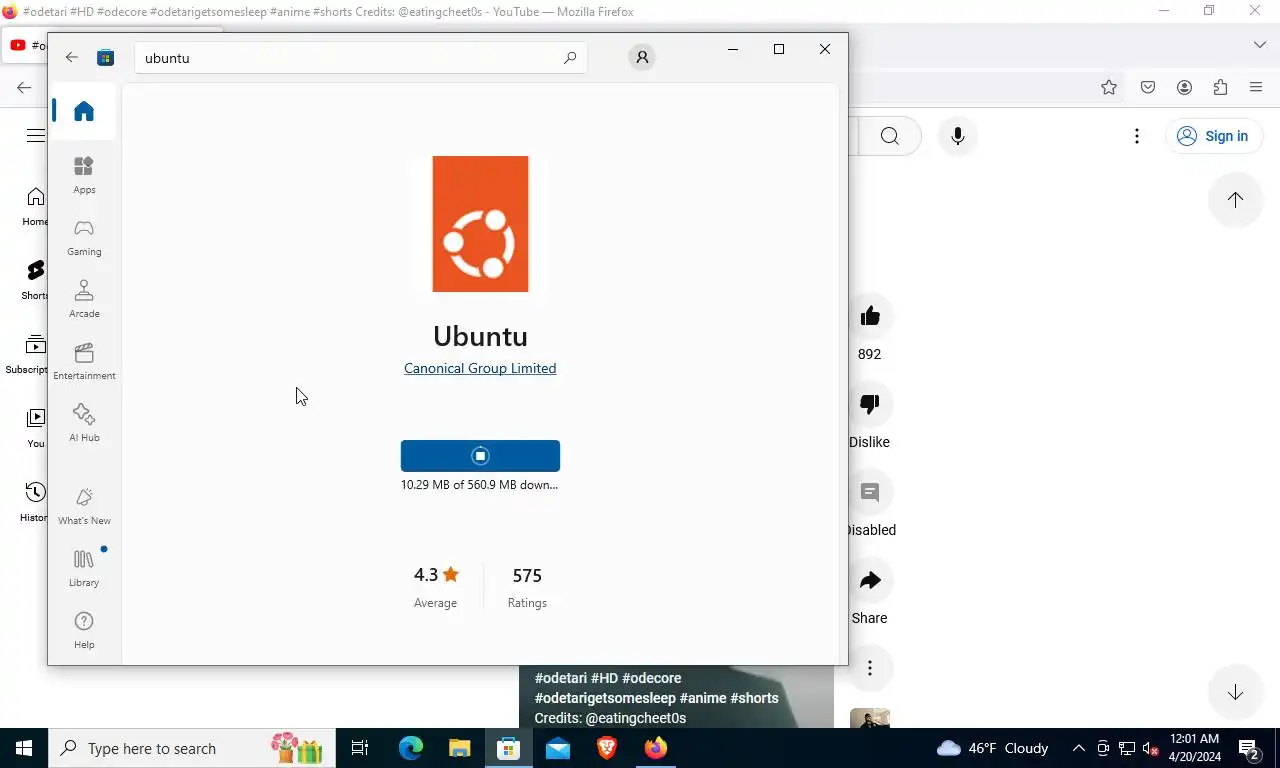
Task: Open the Firefox application hamburger menu
Action: pyautogui.click(x=1256, y=88)
